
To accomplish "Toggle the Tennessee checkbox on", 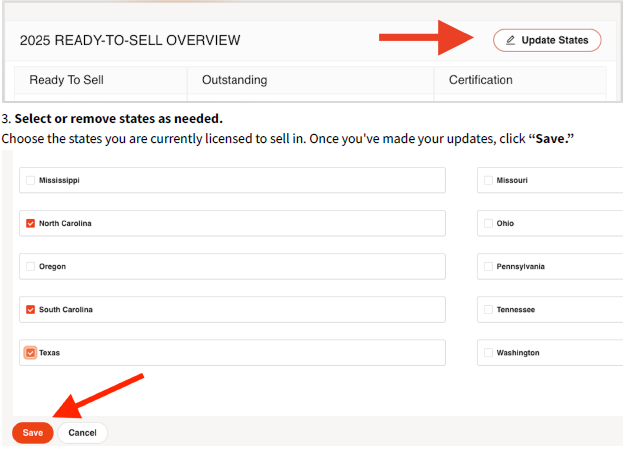I will (488, 310).
